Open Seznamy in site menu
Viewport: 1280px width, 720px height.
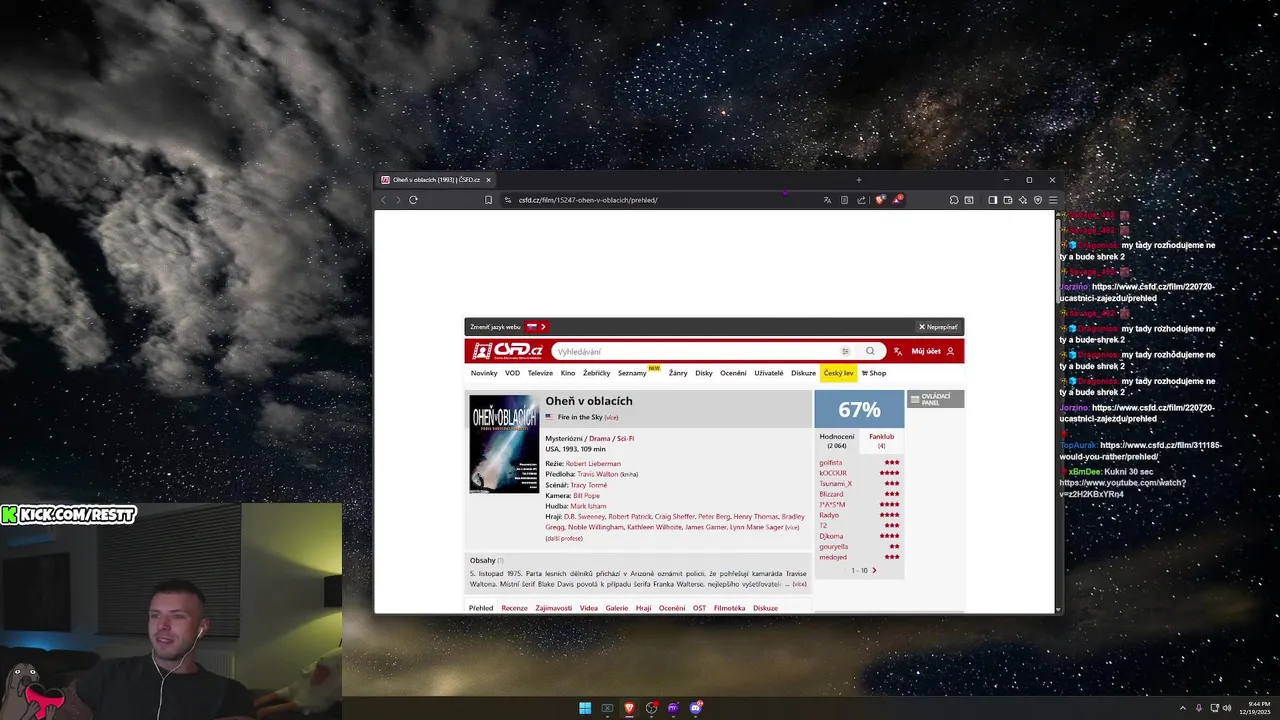632,373
